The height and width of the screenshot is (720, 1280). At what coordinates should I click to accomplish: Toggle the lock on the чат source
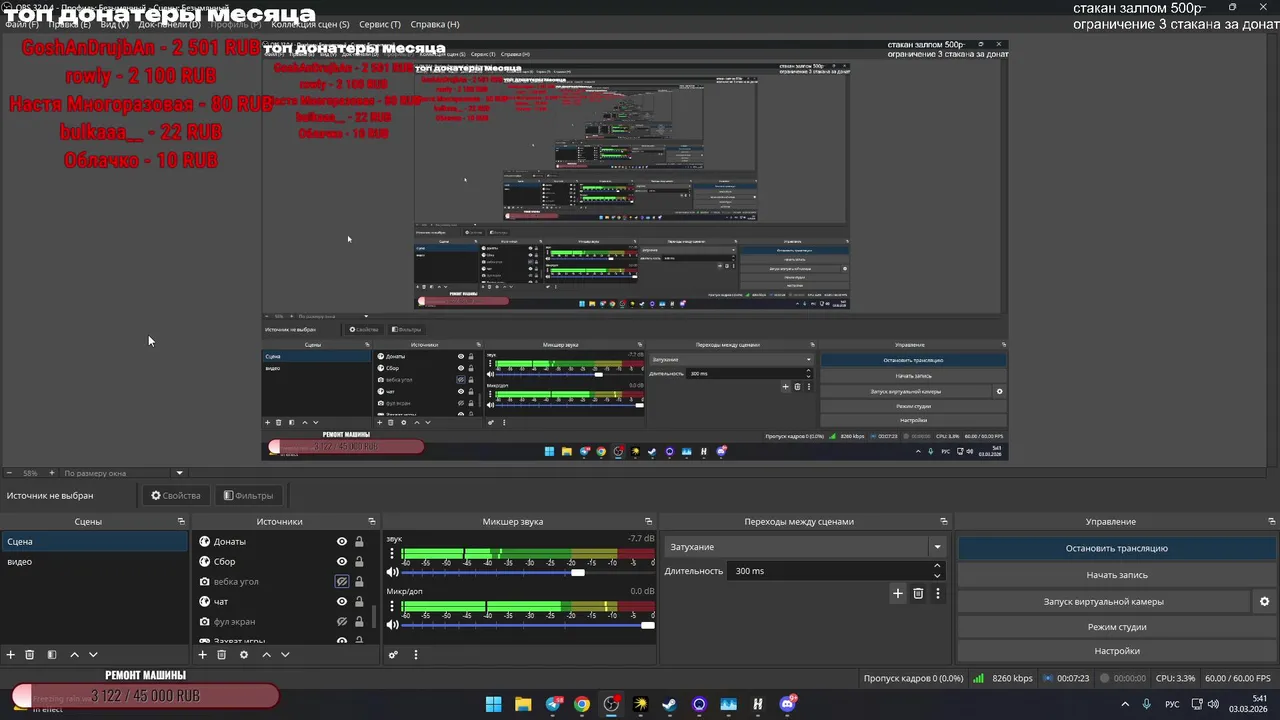[x=359, y=602]
